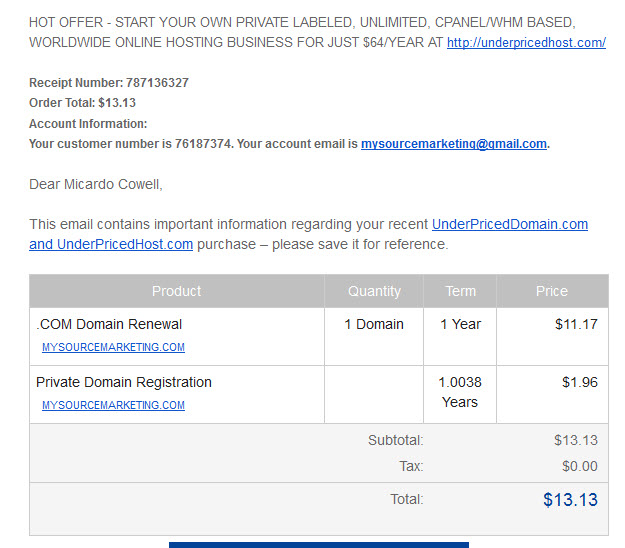Click the Order Total: $13.13 line
This screenshot has width=625, height=548.
83,103
